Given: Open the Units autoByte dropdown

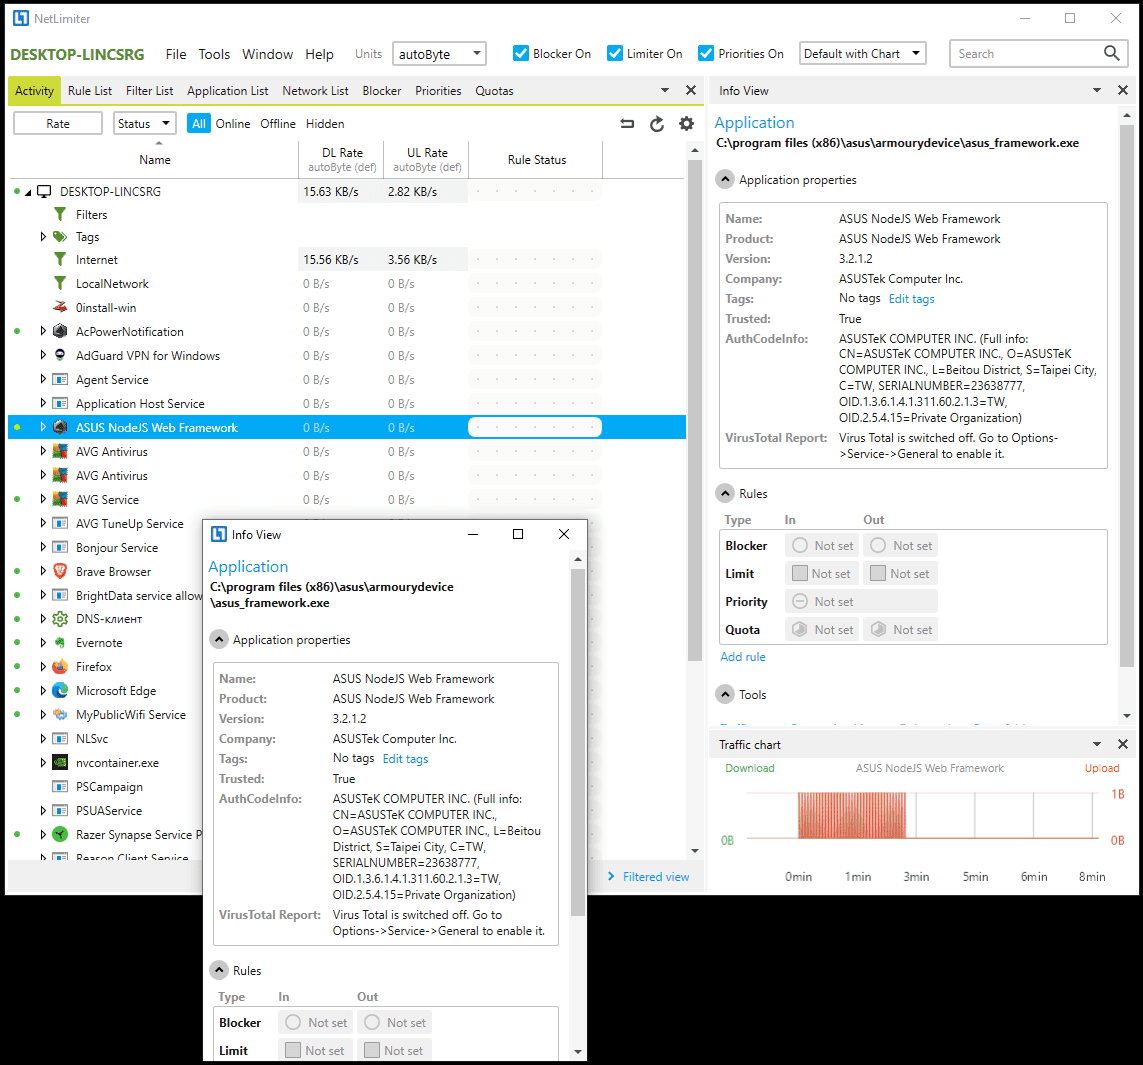Looking at the screenshot, I should pyautogui.click(x=440, y=53).
